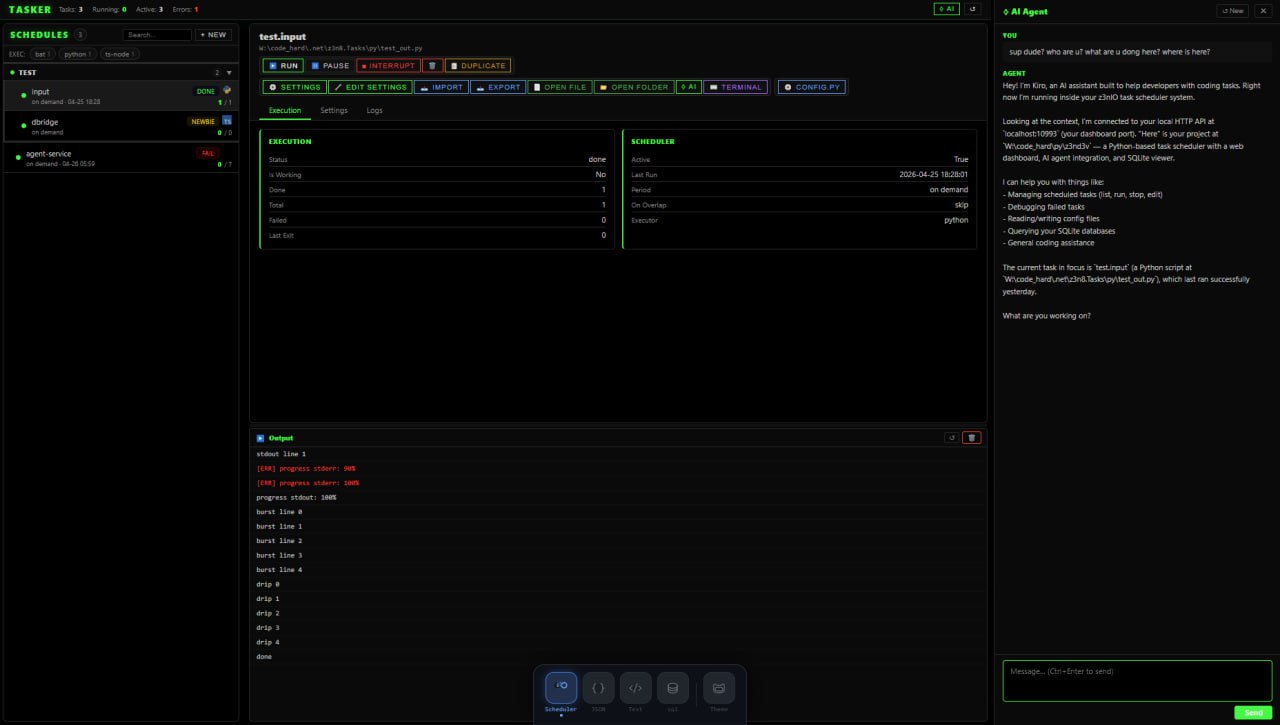Send the AI message
This screenshot has height=725, width=1280.
(x=1253, y=712)
